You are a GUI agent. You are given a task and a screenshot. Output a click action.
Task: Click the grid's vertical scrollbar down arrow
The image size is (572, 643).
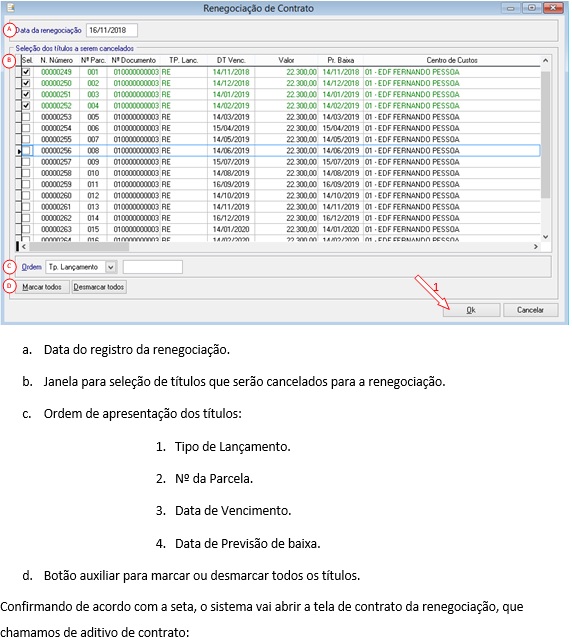[545, 237]
